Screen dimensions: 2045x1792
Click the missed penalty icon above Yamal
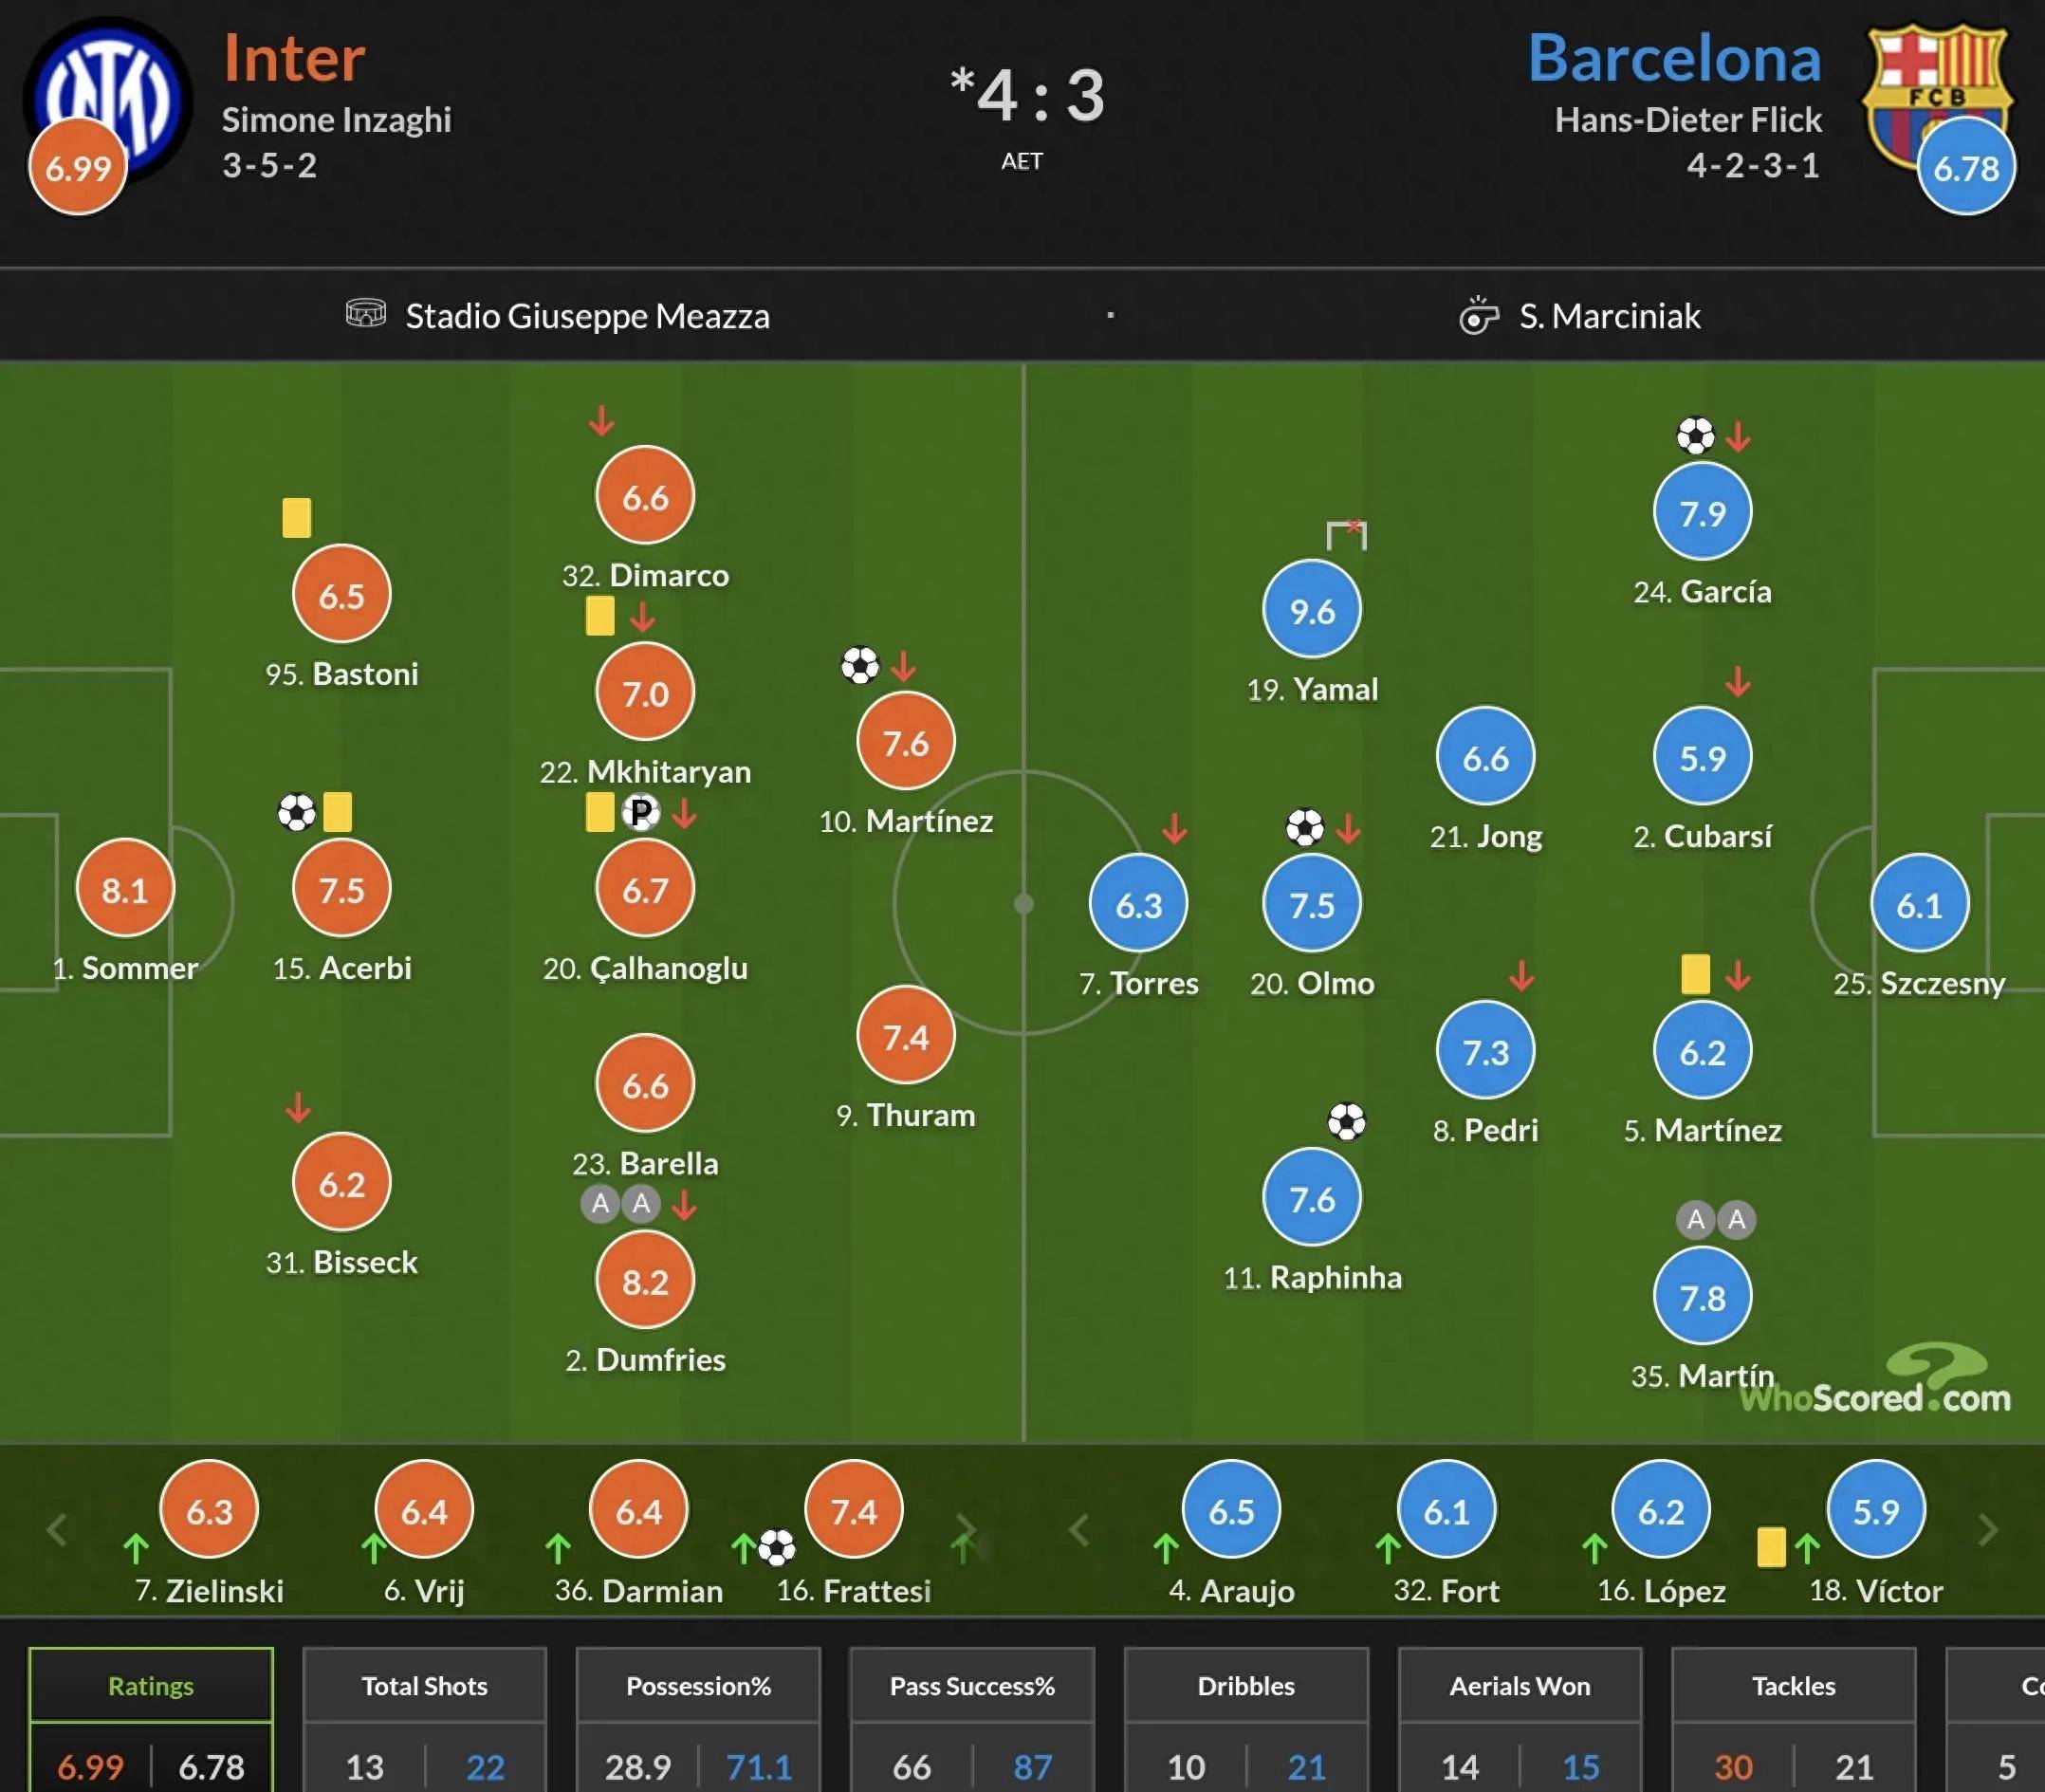coord(1346,535)
